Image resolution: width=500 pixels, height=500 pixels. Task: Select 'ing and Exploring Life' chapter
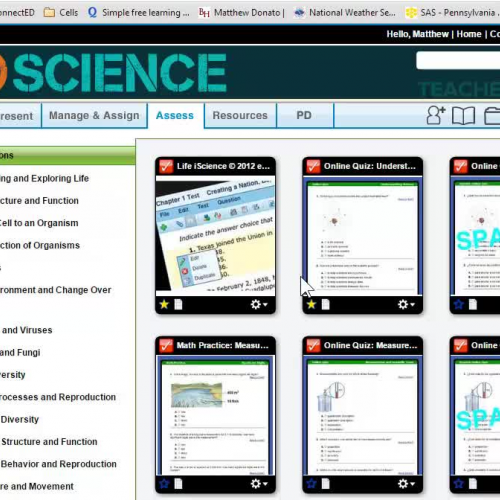tap(44, 178)
